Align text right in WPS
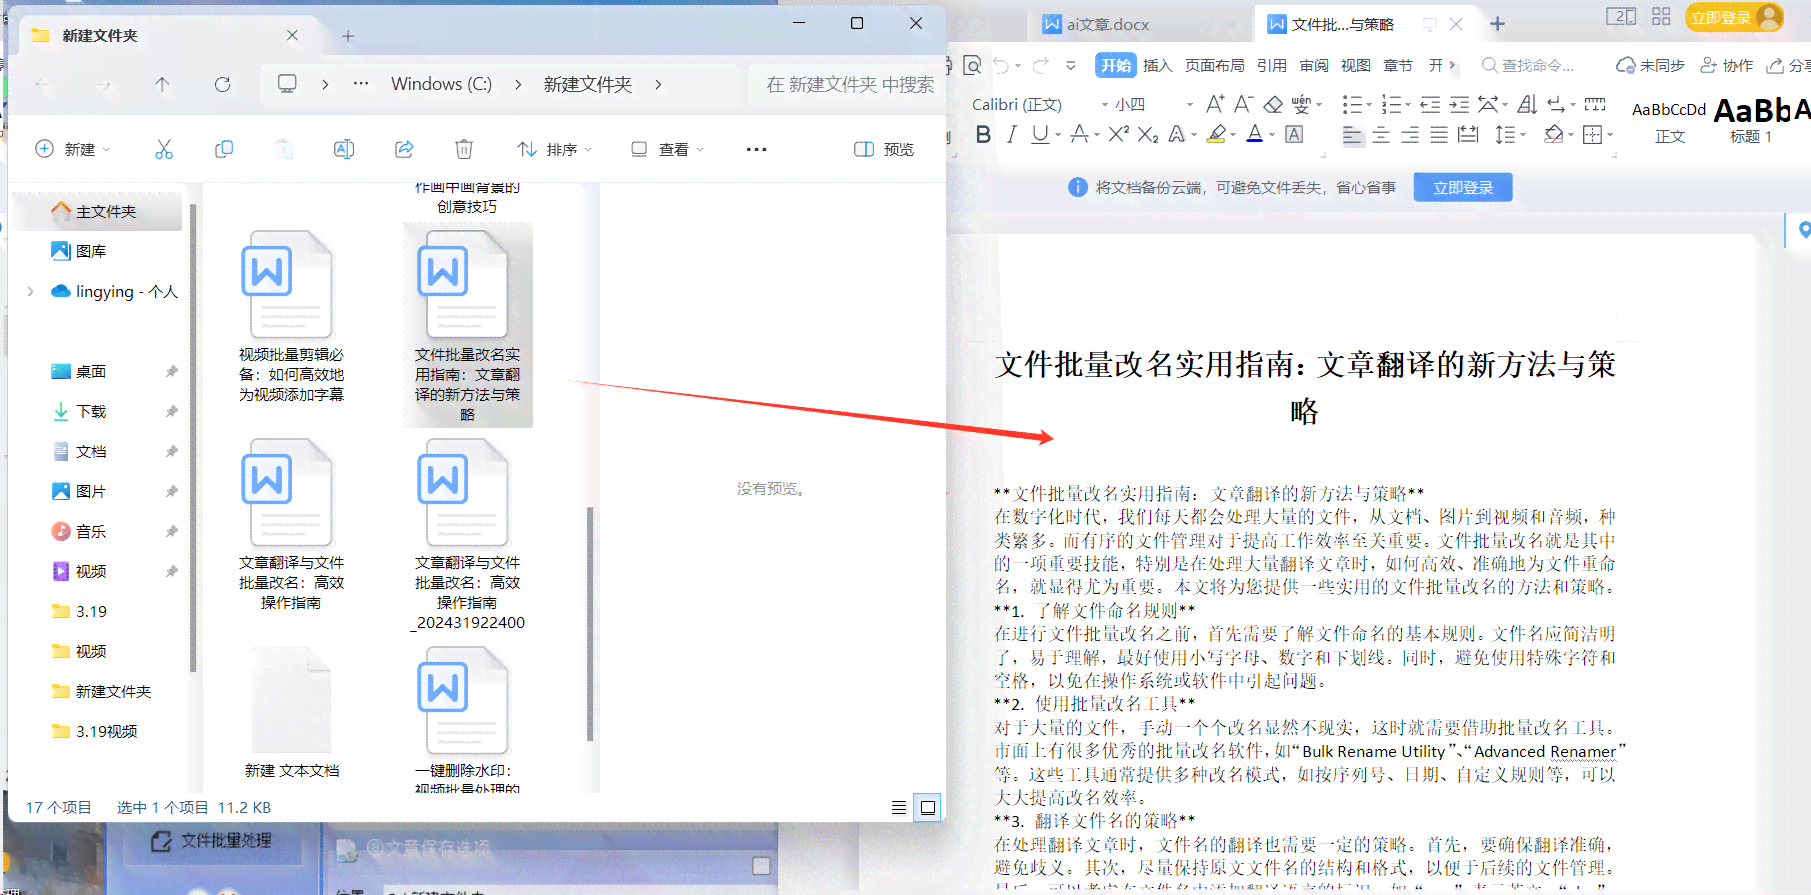Screen dimensions: 1811x895 (1410, 135)
